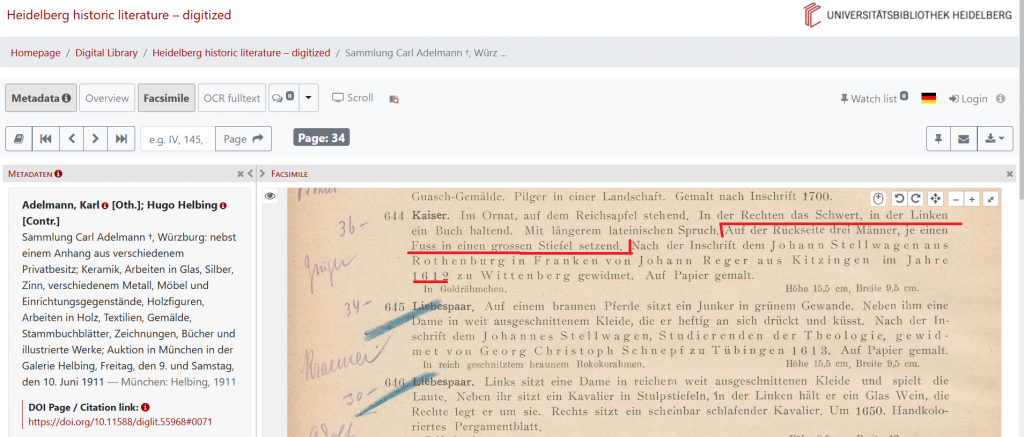The width and height of the screenshot is (1024, 437).
Task: Expand the annotations dropdown arrow
Action: 309,98
